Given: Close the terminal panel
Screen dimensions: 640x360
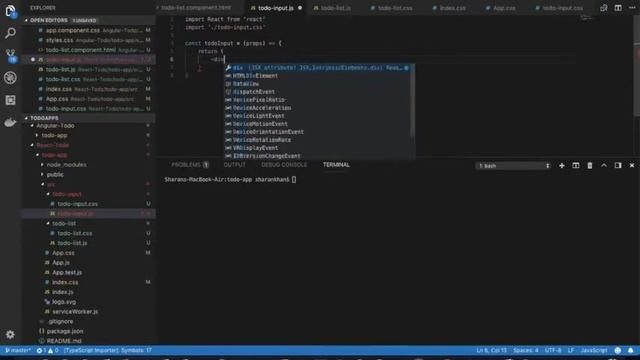Looking at the screenshot, I should point(632,165).
